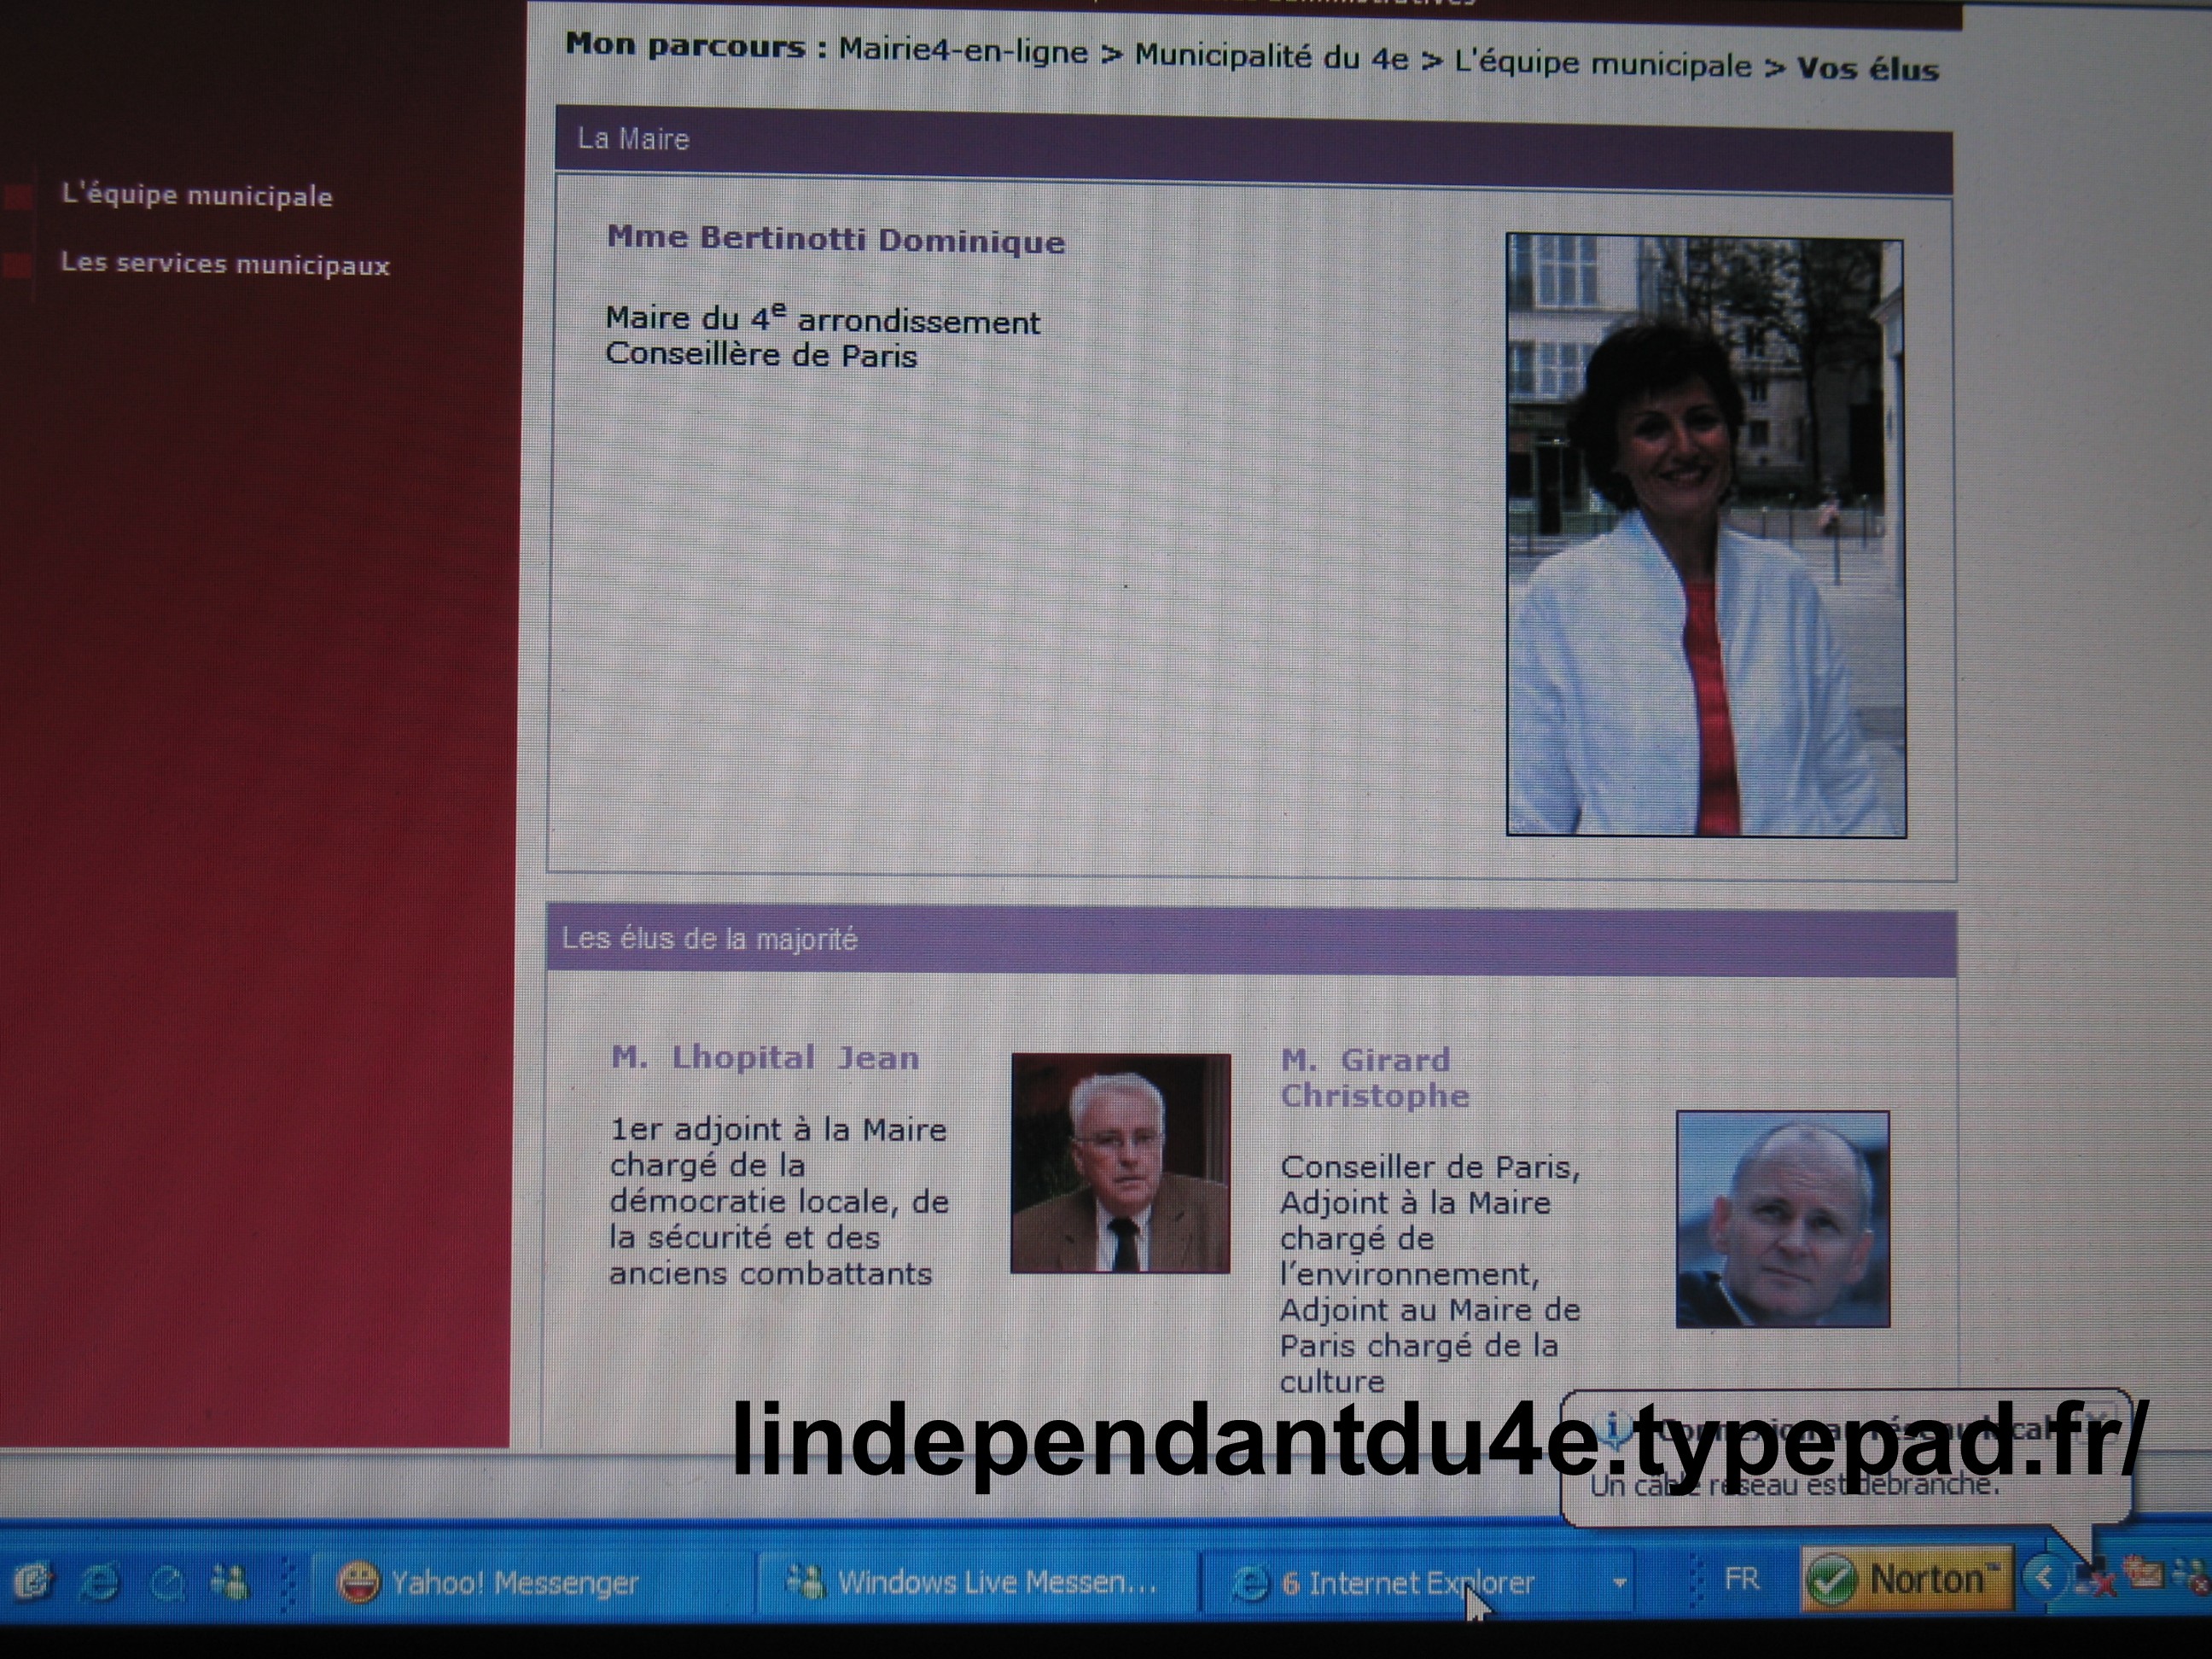This screenshot has width=2212, height=1659.
Task: Click the red bullet beside Les services municipaux
Action: 19,265
